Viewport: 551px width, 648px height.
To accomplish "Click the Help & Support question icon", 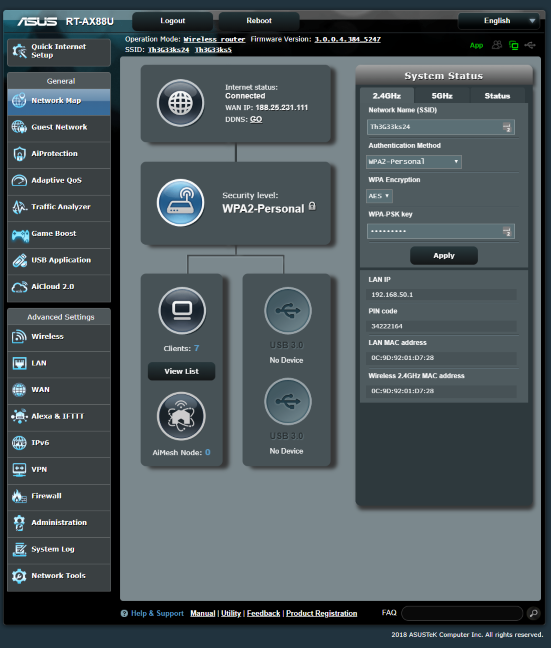I will coord(124,613).
